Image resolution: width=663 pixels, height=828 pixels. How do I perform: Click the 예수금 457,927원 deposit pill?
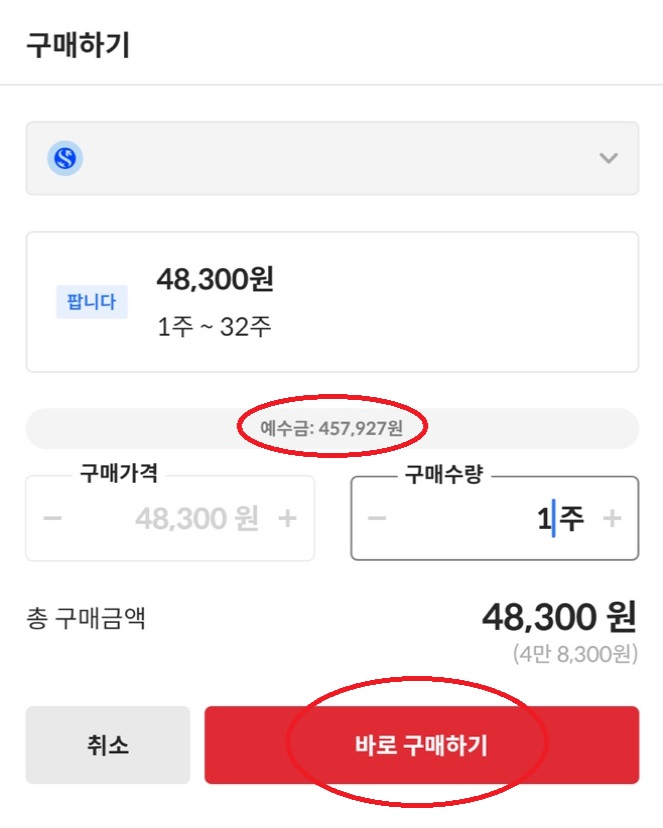(x=332, y=428)
